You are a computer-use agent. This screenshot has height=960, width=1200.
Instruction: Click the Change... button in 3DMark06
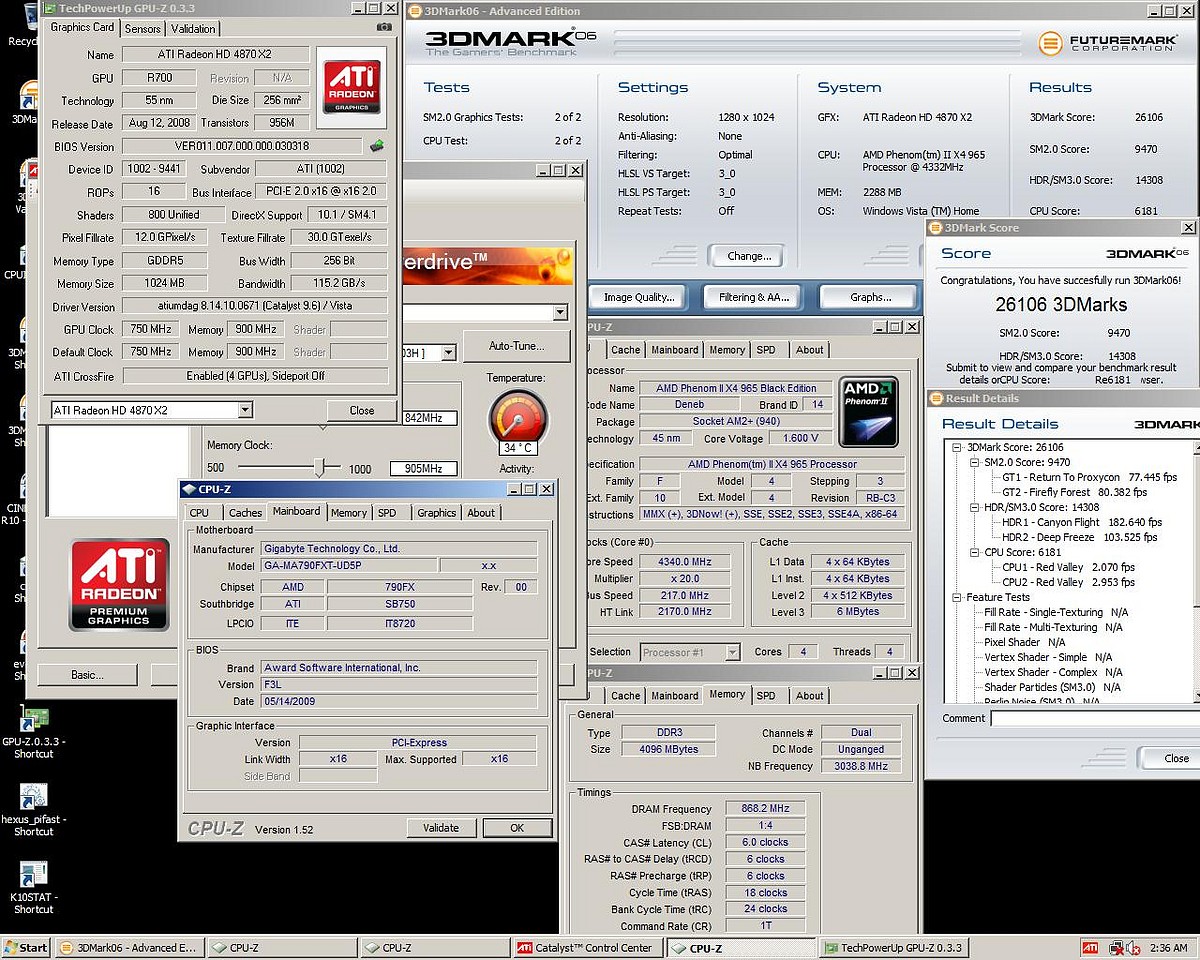pyautogui.click(x=749, y=256)
